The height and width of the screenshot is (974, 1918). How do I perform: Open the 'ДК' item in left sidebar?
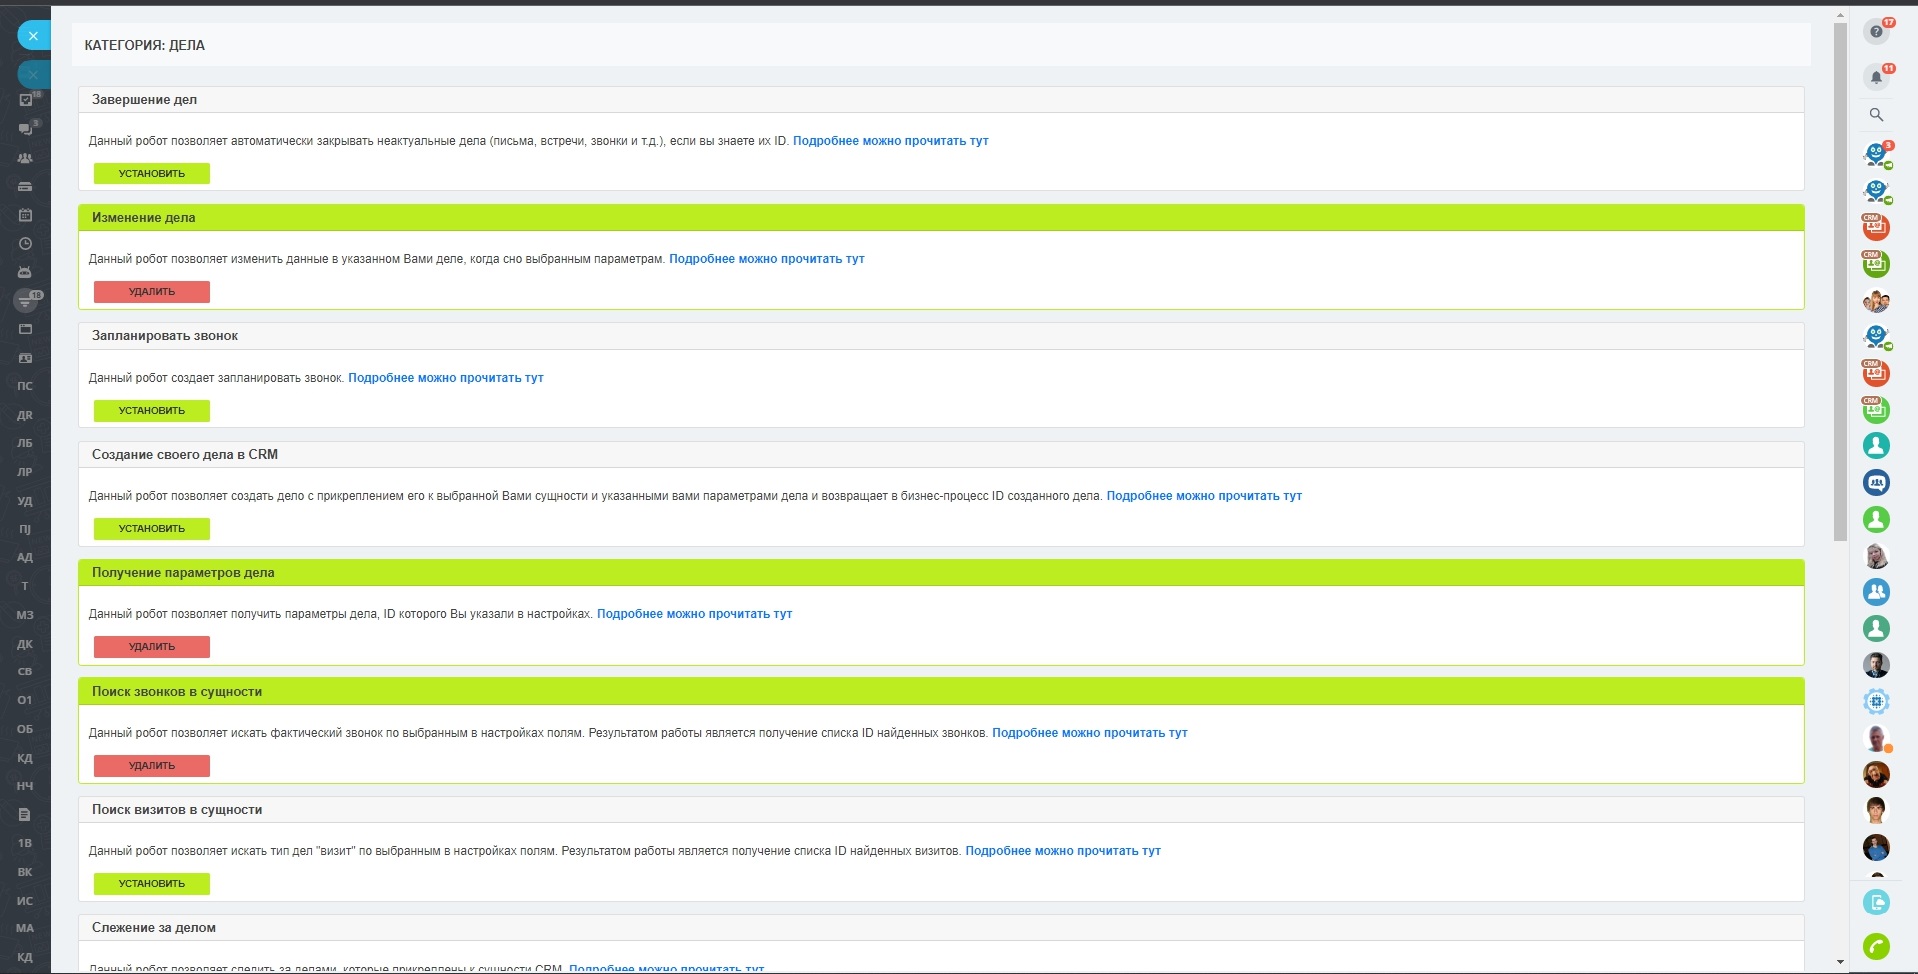pos(25,644)
